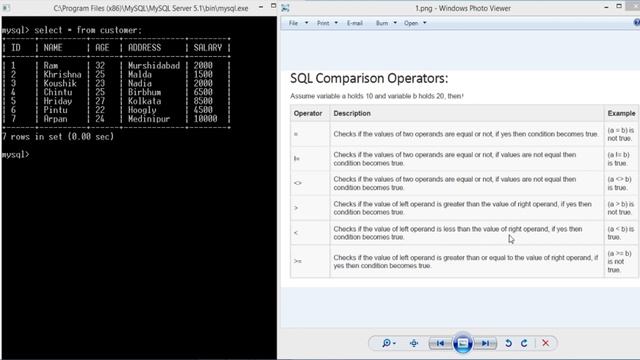Screen dimensions: 640x360
Task: Click the 'Assume variable a holds 10' sentence
Action: click(x=377, y=96)
